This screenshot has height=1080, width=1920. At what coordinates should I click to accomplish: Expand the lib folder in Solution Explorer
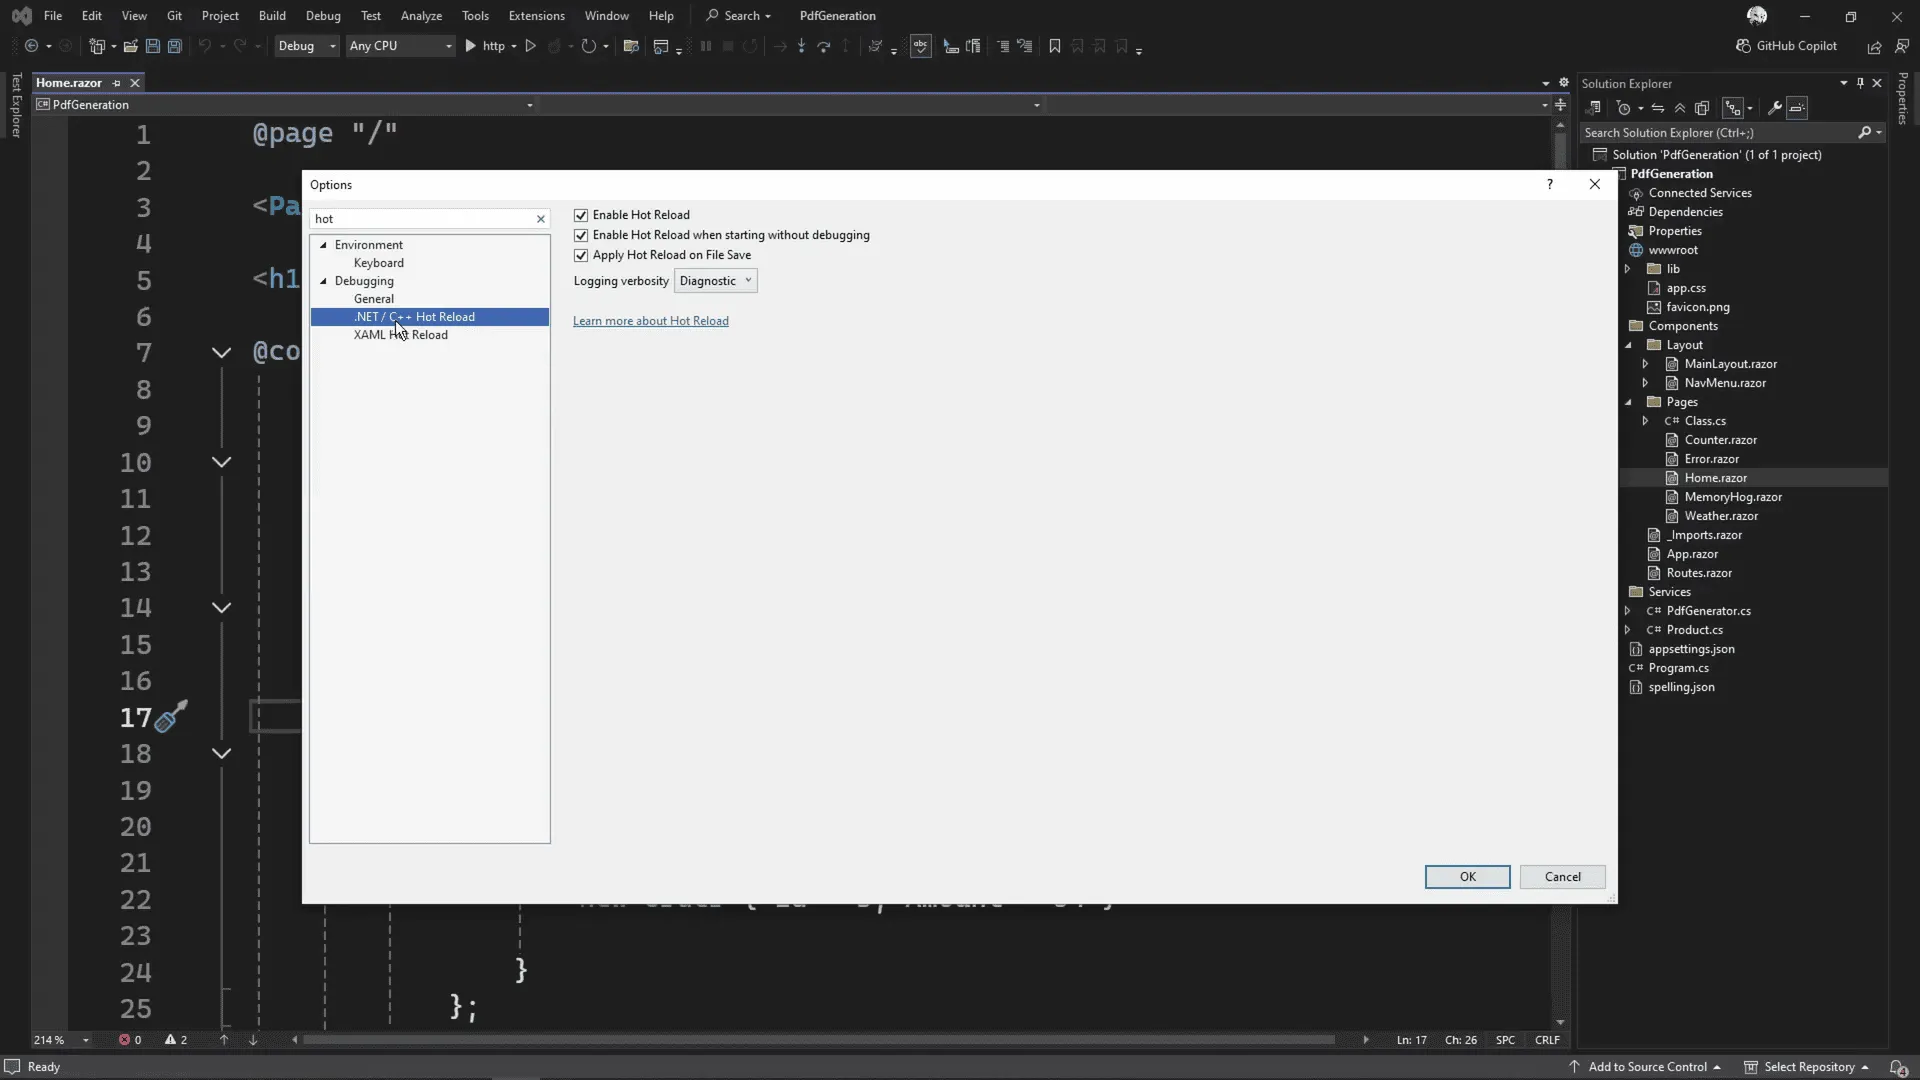[1628, 269]
